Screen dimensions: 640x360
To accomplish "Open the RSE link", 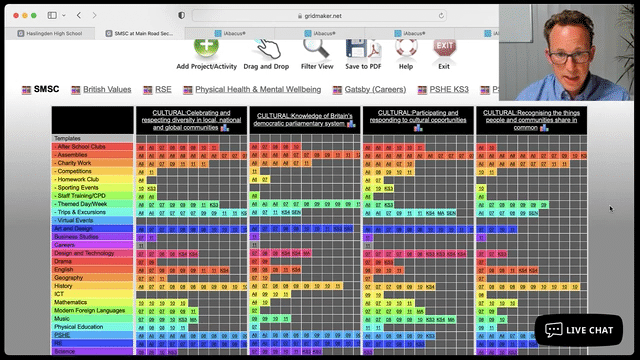I will [163, 89].
